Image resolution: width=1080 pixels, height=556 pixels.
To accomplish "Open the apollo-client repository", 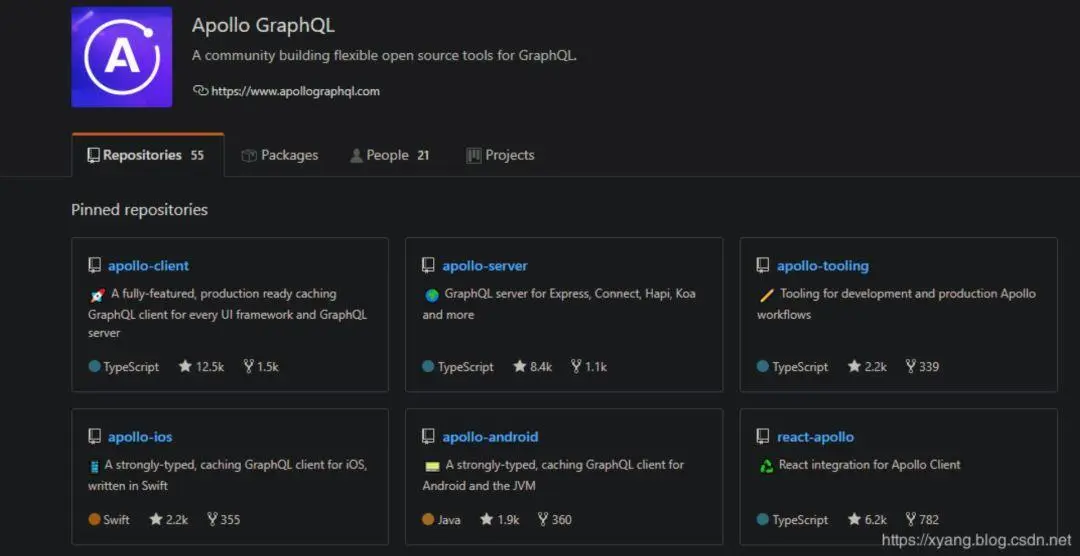I will click(x=148, y=265).
